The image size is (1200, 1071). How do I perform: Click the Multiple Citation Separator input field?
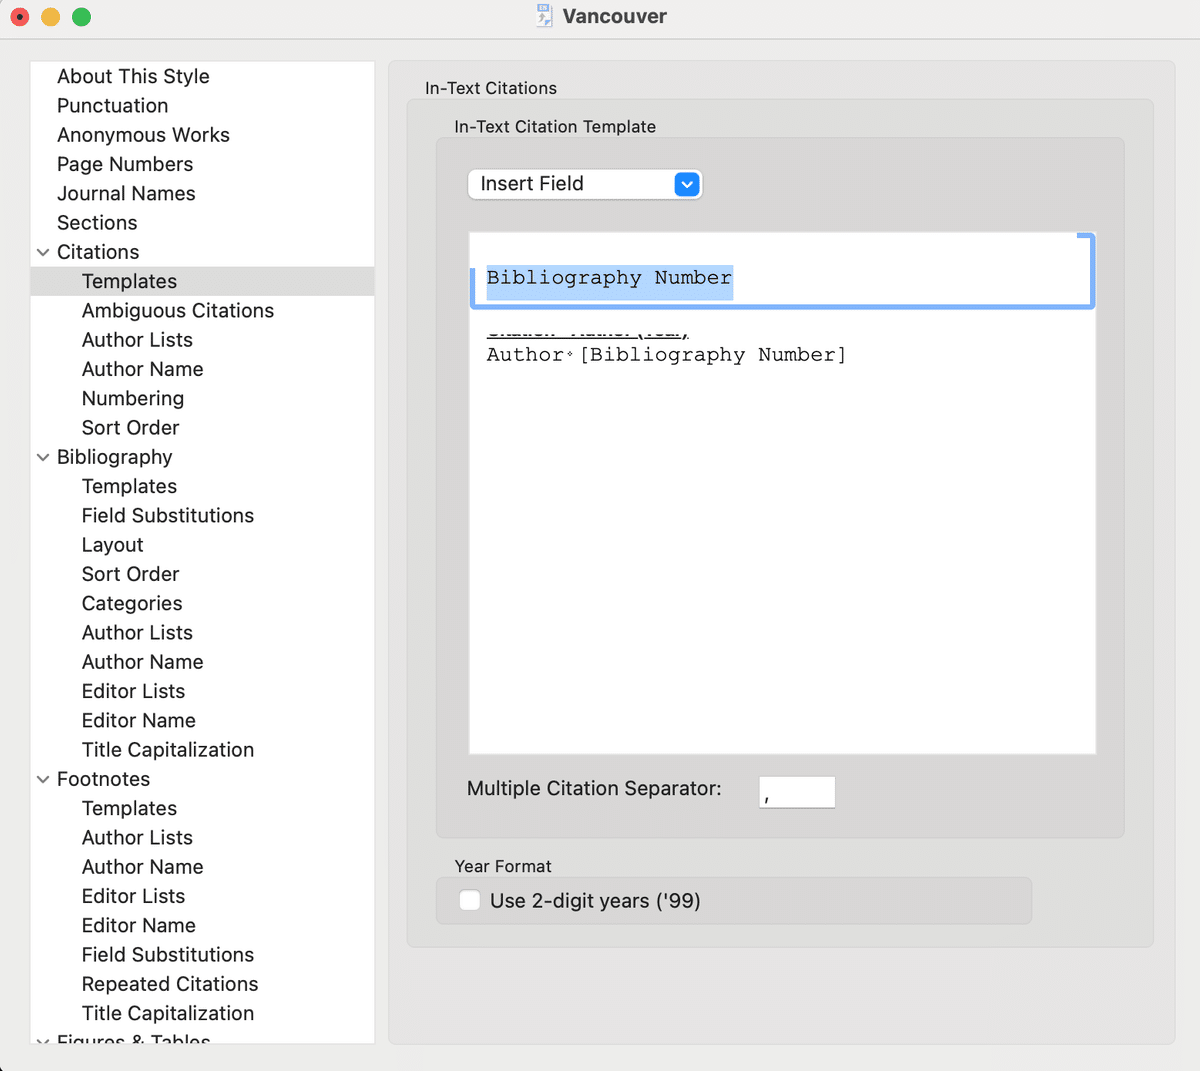tap(796, 791)
